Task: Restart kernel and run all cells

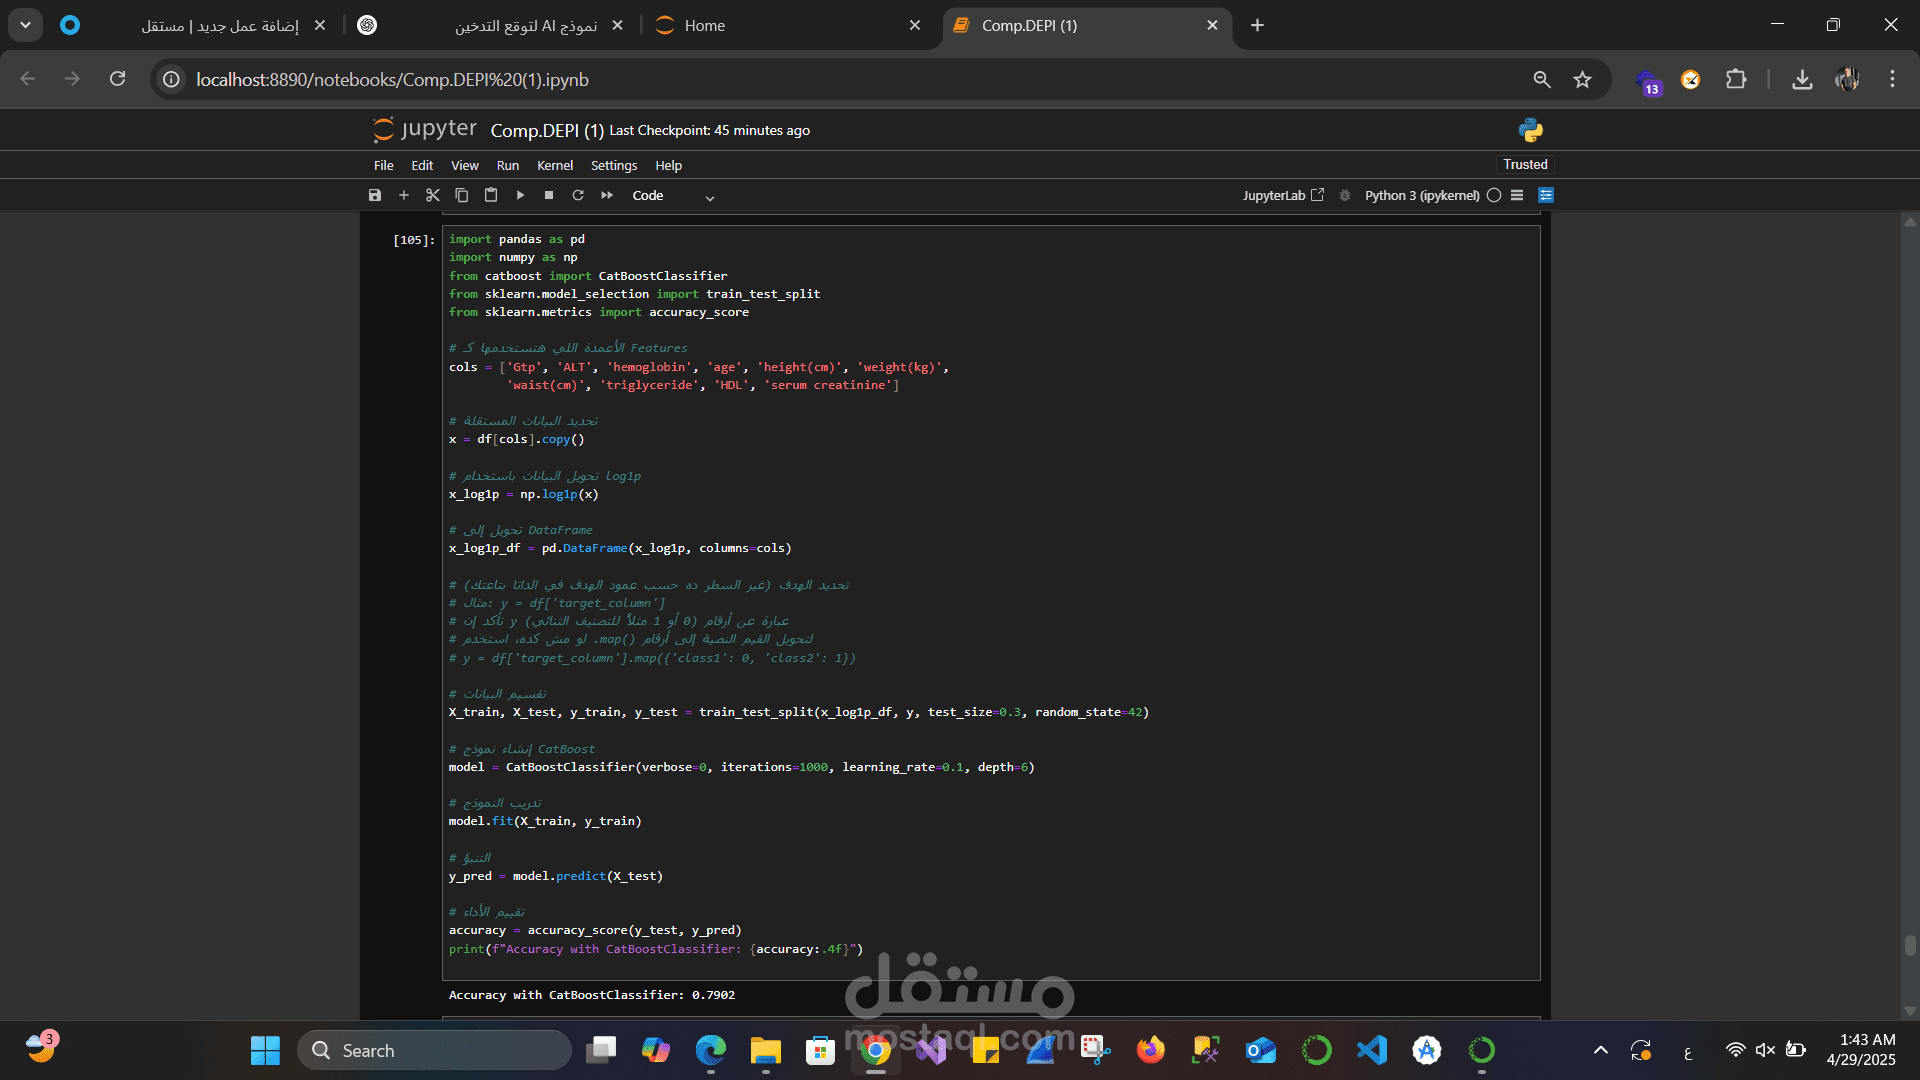Action: point(607,195)
